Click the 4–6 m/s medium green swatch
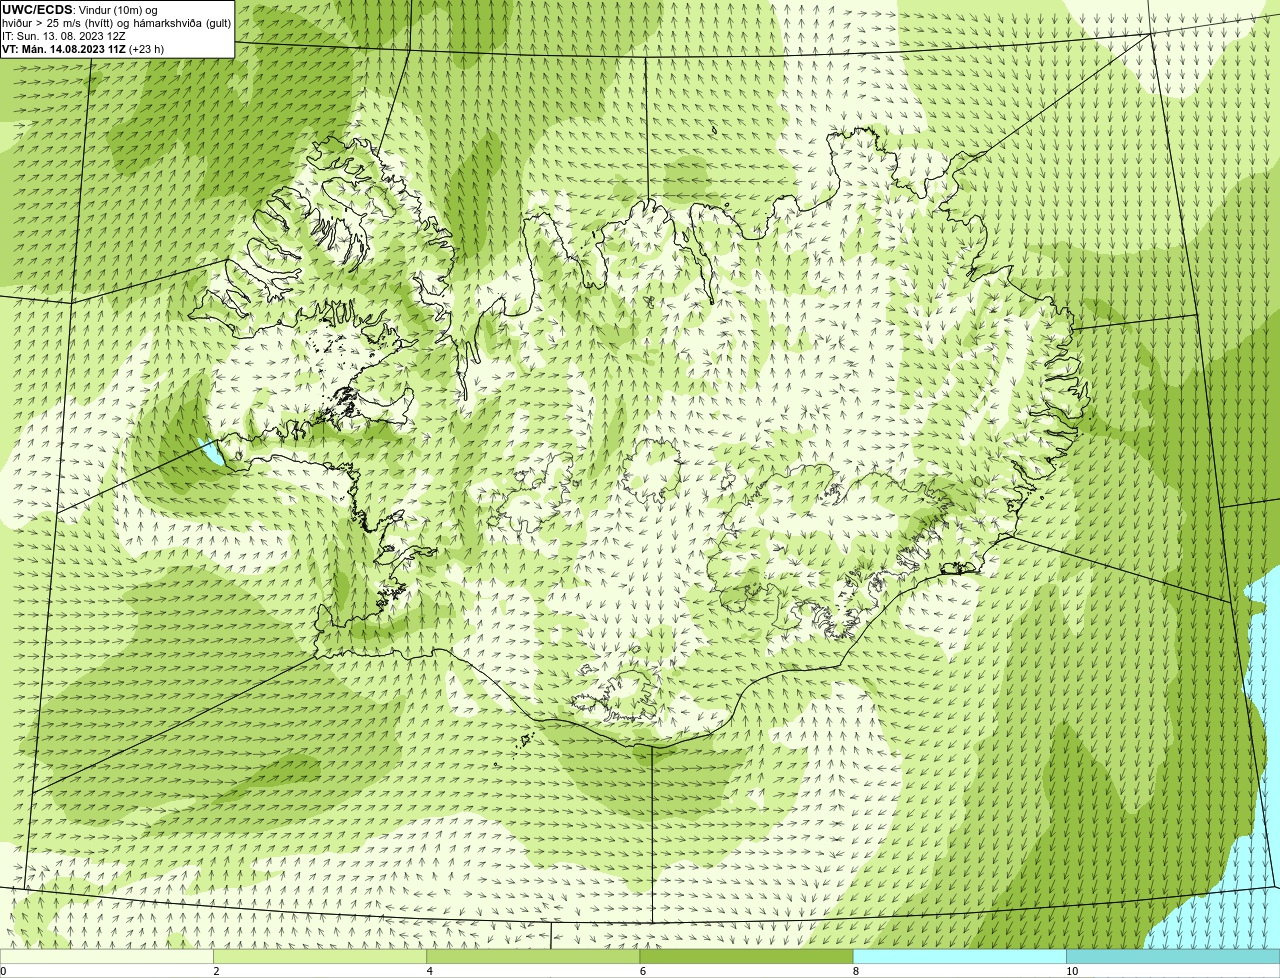Screen dimensions: 1280x978 click(x=532, y=956)
